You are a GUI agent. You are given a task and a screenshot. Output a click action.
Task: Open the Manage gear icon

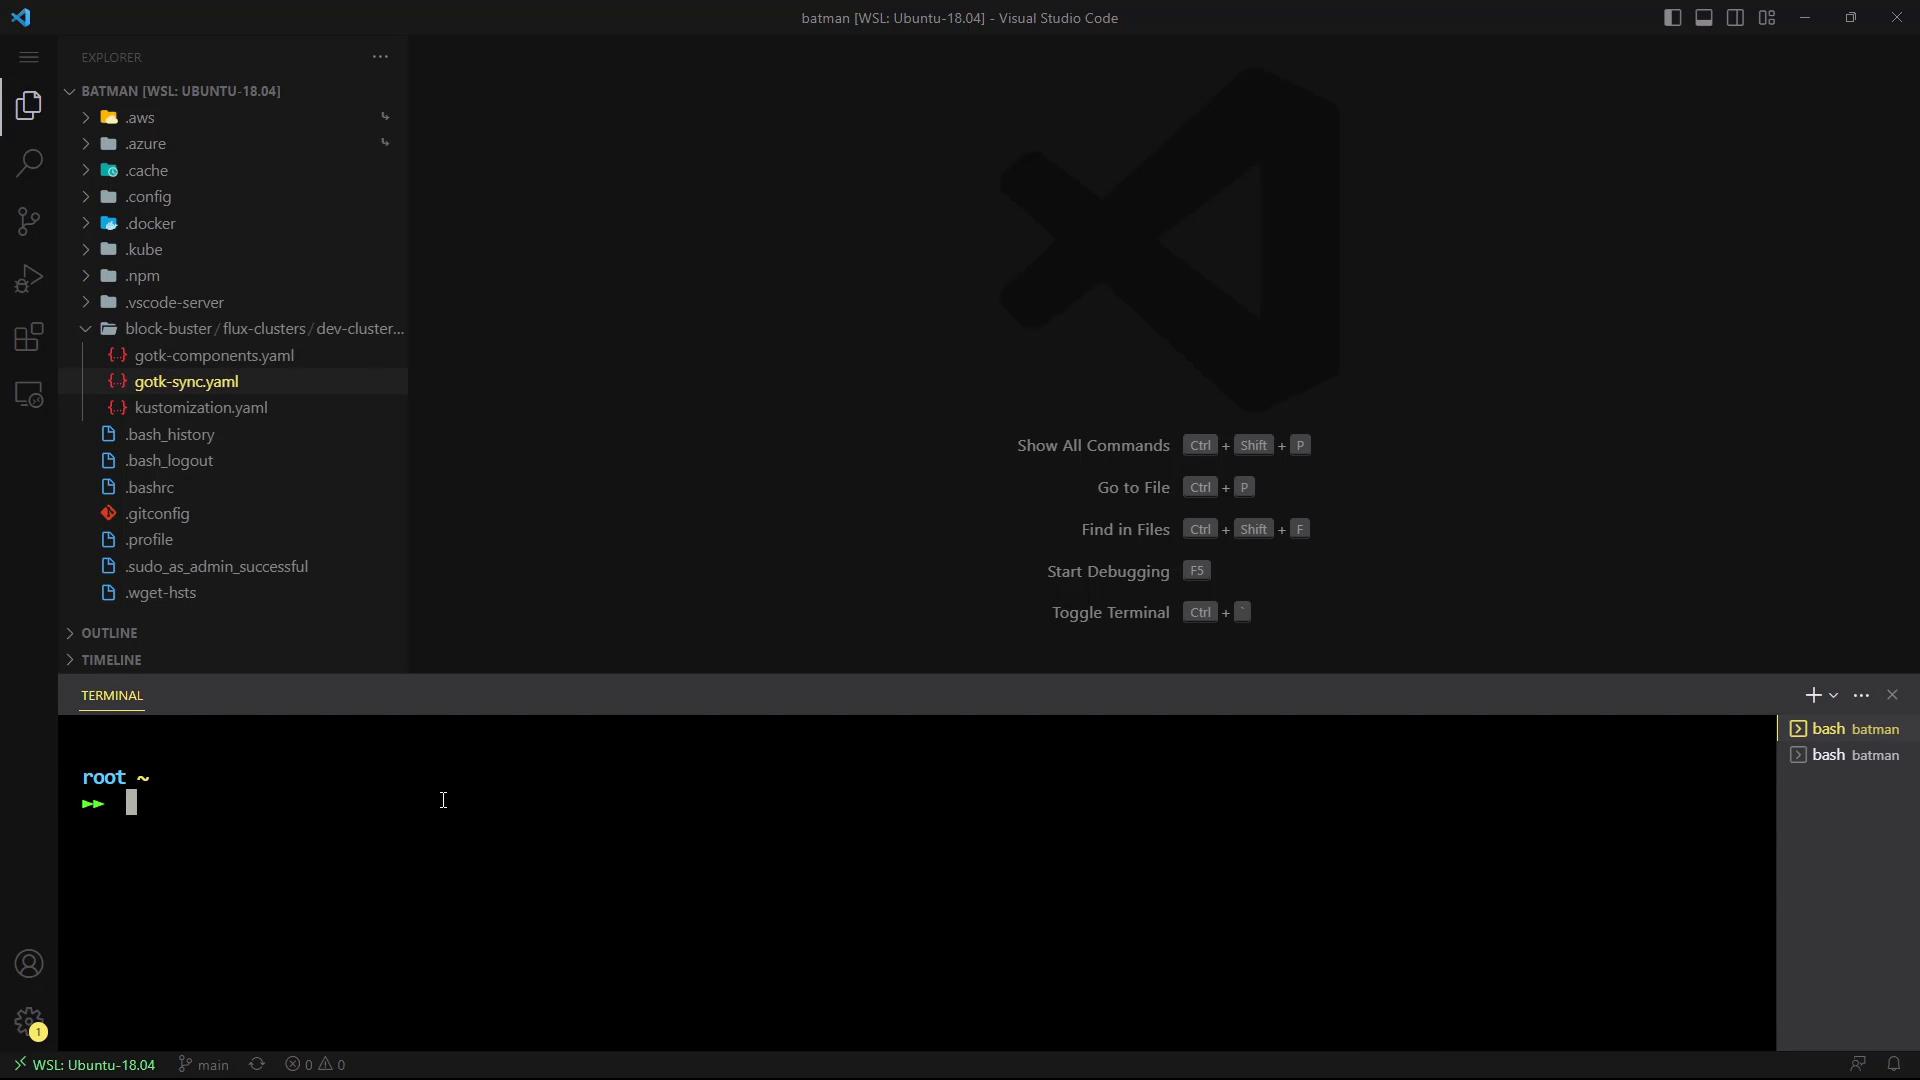[29, 1022]
